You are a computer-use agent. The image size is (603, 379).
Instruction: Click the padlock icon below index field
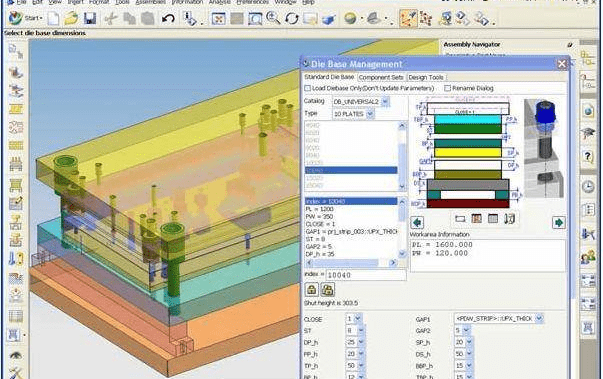(x=311, y=289)
